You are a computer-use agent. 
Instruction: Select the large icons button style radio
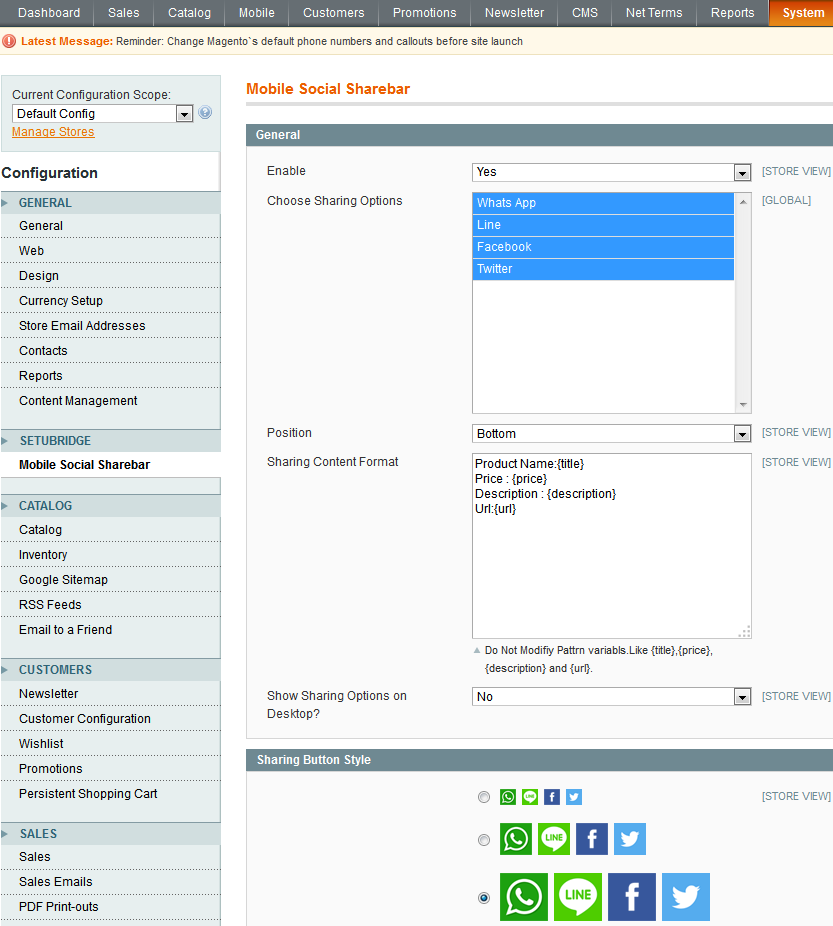(x=484, y=898)
